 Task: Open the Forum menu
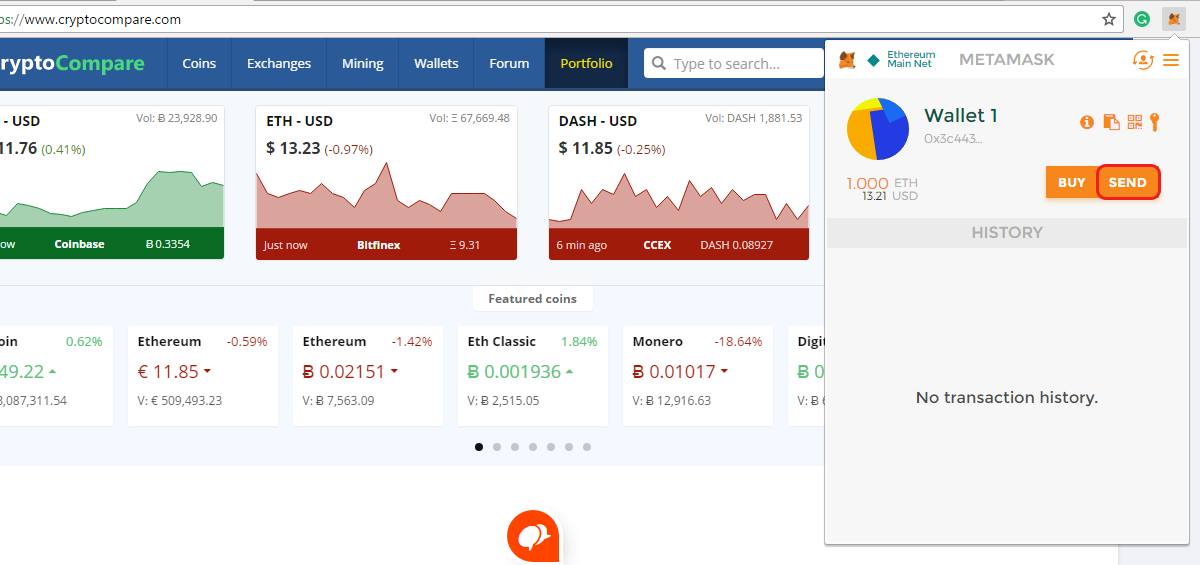(509, 63)
